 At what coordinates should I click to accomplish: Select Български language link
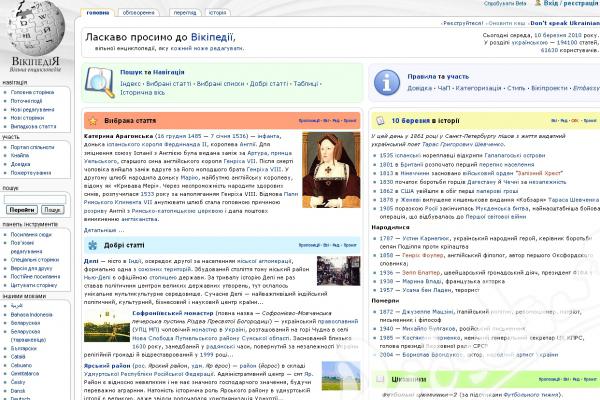pyautogui.click(x=23, y=349)
